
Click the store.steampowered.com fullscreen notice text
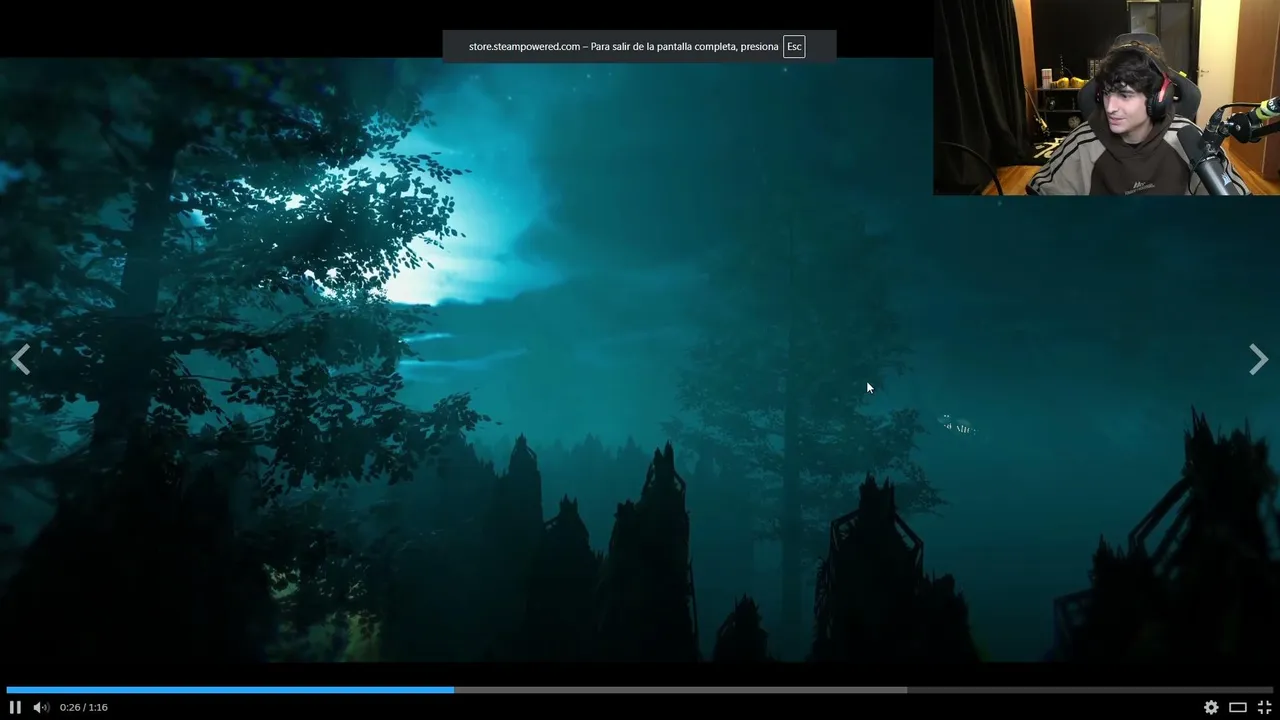pos(623,47)
